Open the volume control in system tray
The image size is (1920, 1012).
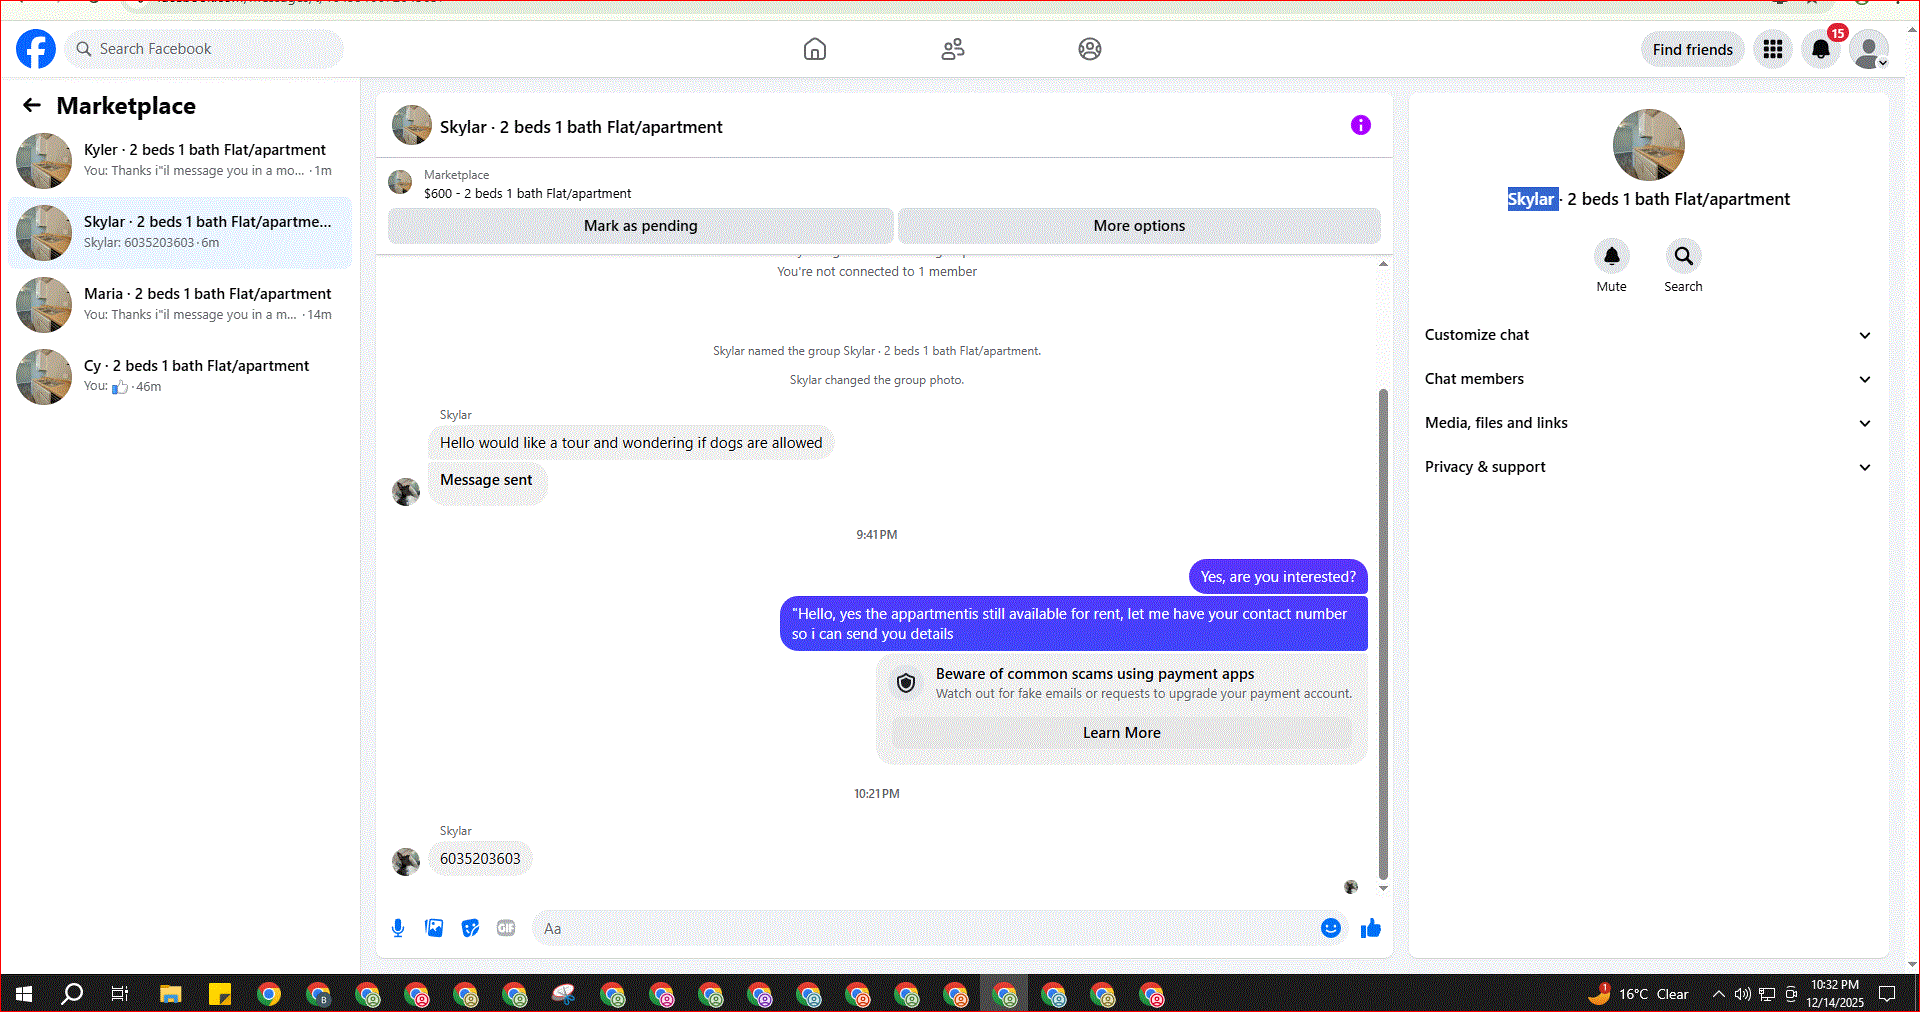[1743, 994]
